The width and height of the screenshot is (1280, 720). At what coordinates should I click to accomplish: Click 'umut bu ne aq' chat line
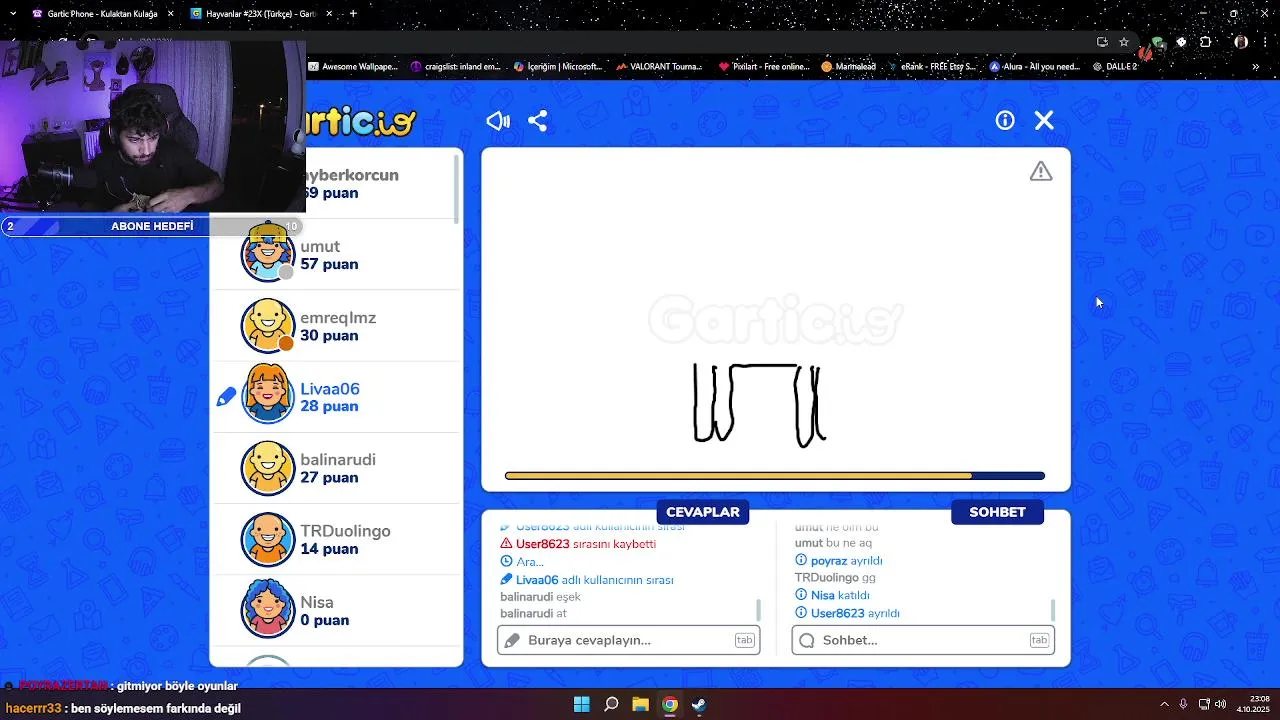[x=833, y=543]
